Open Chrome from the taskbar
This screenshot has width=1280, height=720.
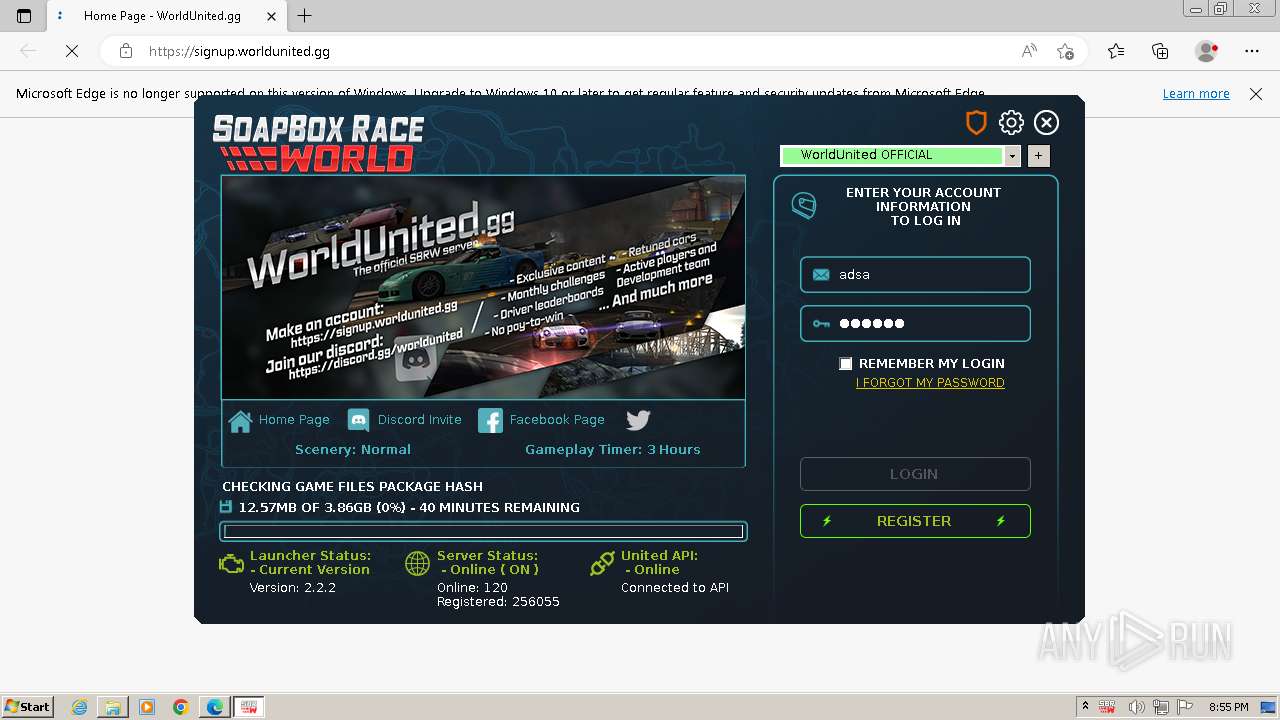coord(180,707)
